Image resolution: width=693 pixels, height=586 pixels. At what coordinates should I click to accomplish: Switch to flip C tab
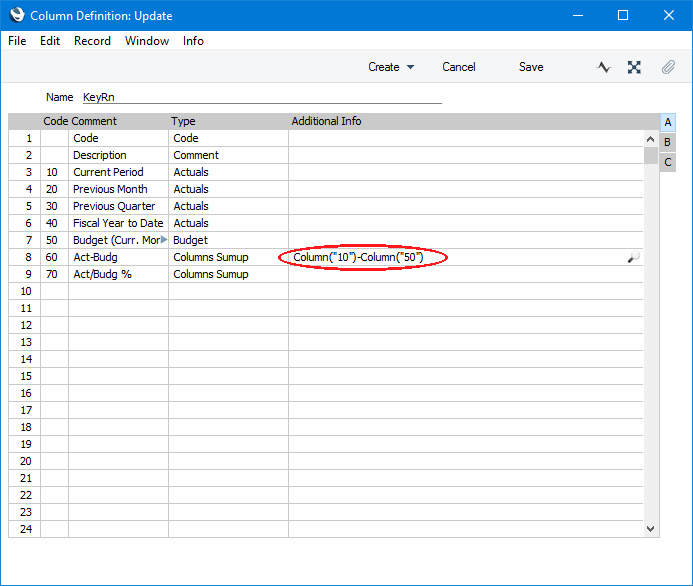click(668, 162)
